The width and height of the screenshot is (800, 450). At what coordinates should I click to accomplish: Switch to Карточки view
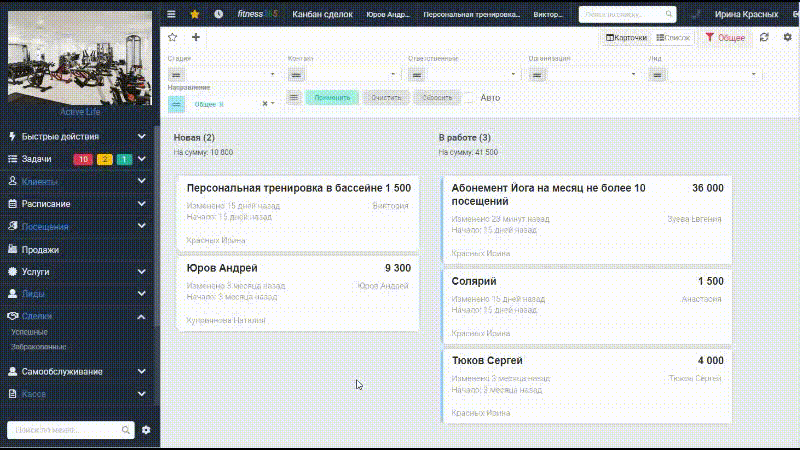626,38
